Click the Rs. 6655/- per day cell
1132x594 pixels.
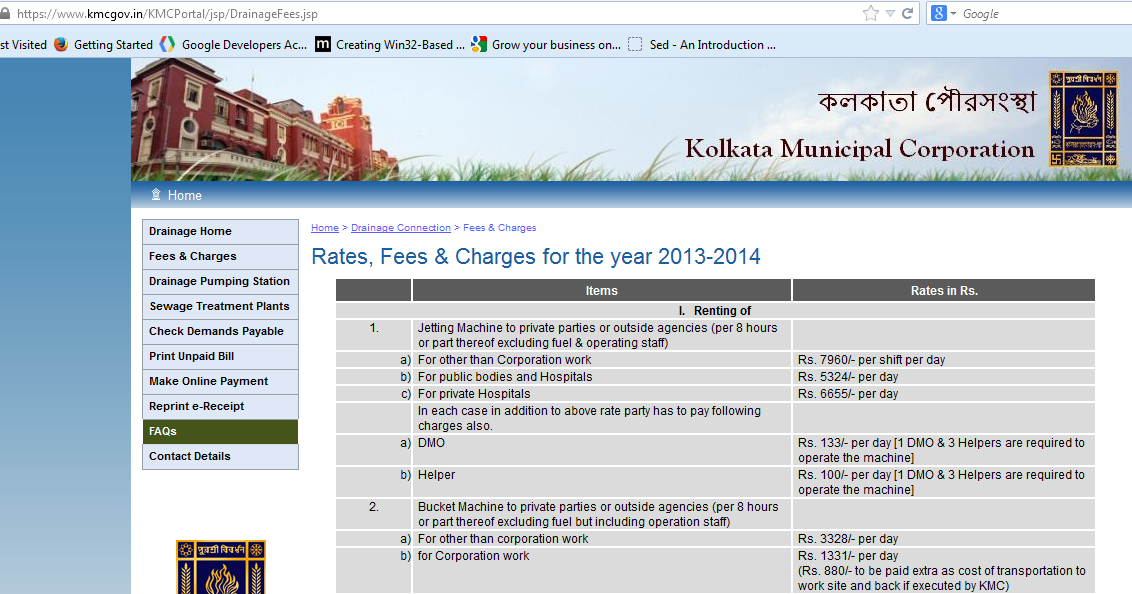coord(944,394)
